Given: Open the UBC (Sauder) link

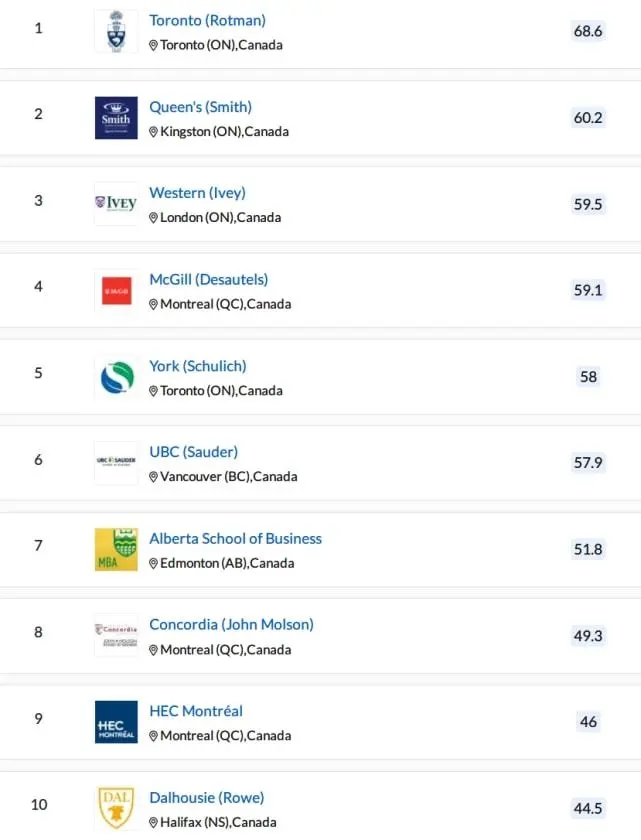Looking at the screenshot, I should 193,452.
